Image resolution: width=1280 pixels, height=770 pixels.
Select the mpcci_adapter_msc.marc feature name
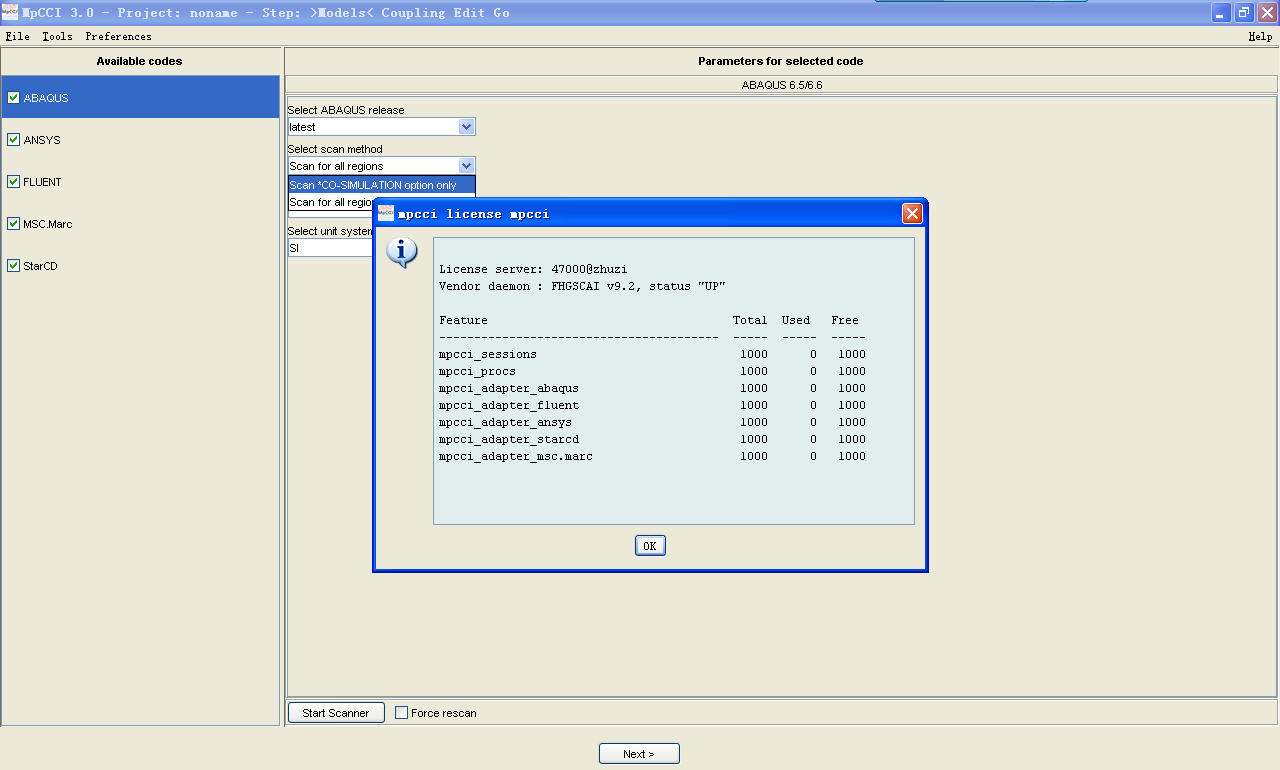coord(516,456)
